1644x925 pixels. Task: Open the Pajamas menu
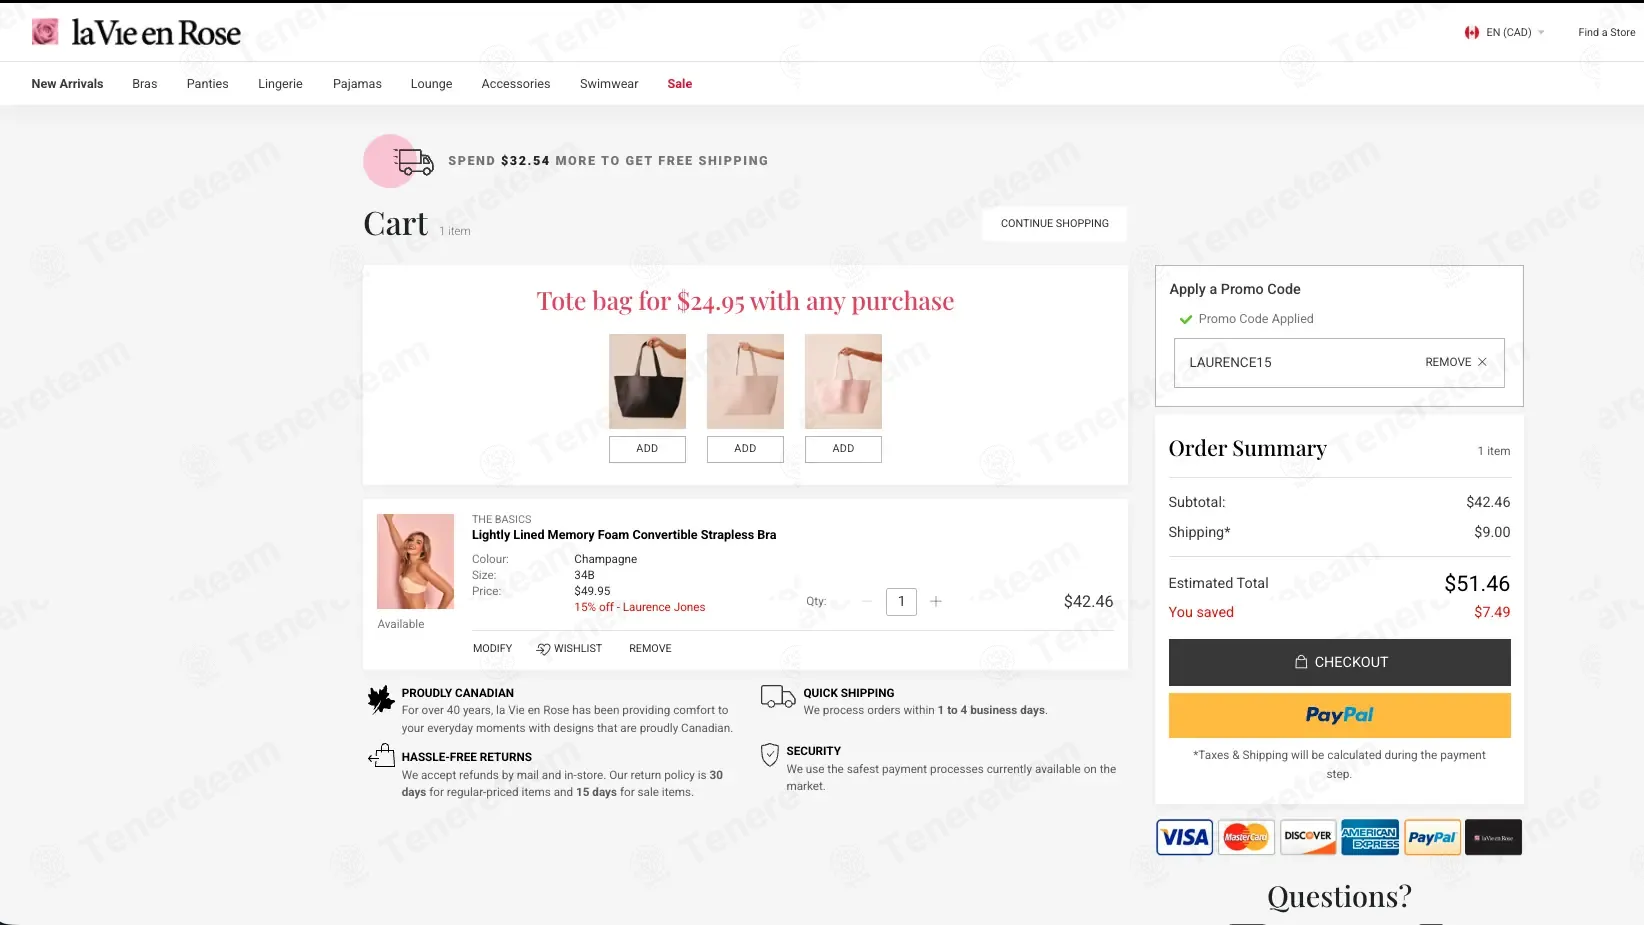(357, 84)
